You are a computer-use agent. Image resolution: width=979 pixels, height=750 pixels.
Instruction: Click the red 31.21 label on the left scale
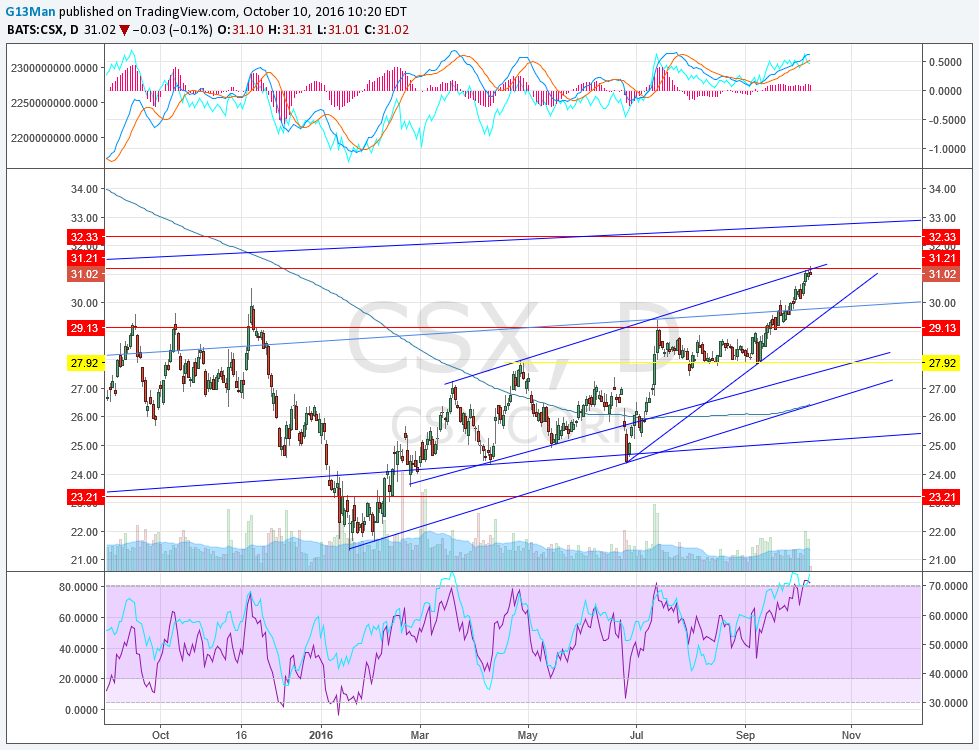tap(85, 258)
